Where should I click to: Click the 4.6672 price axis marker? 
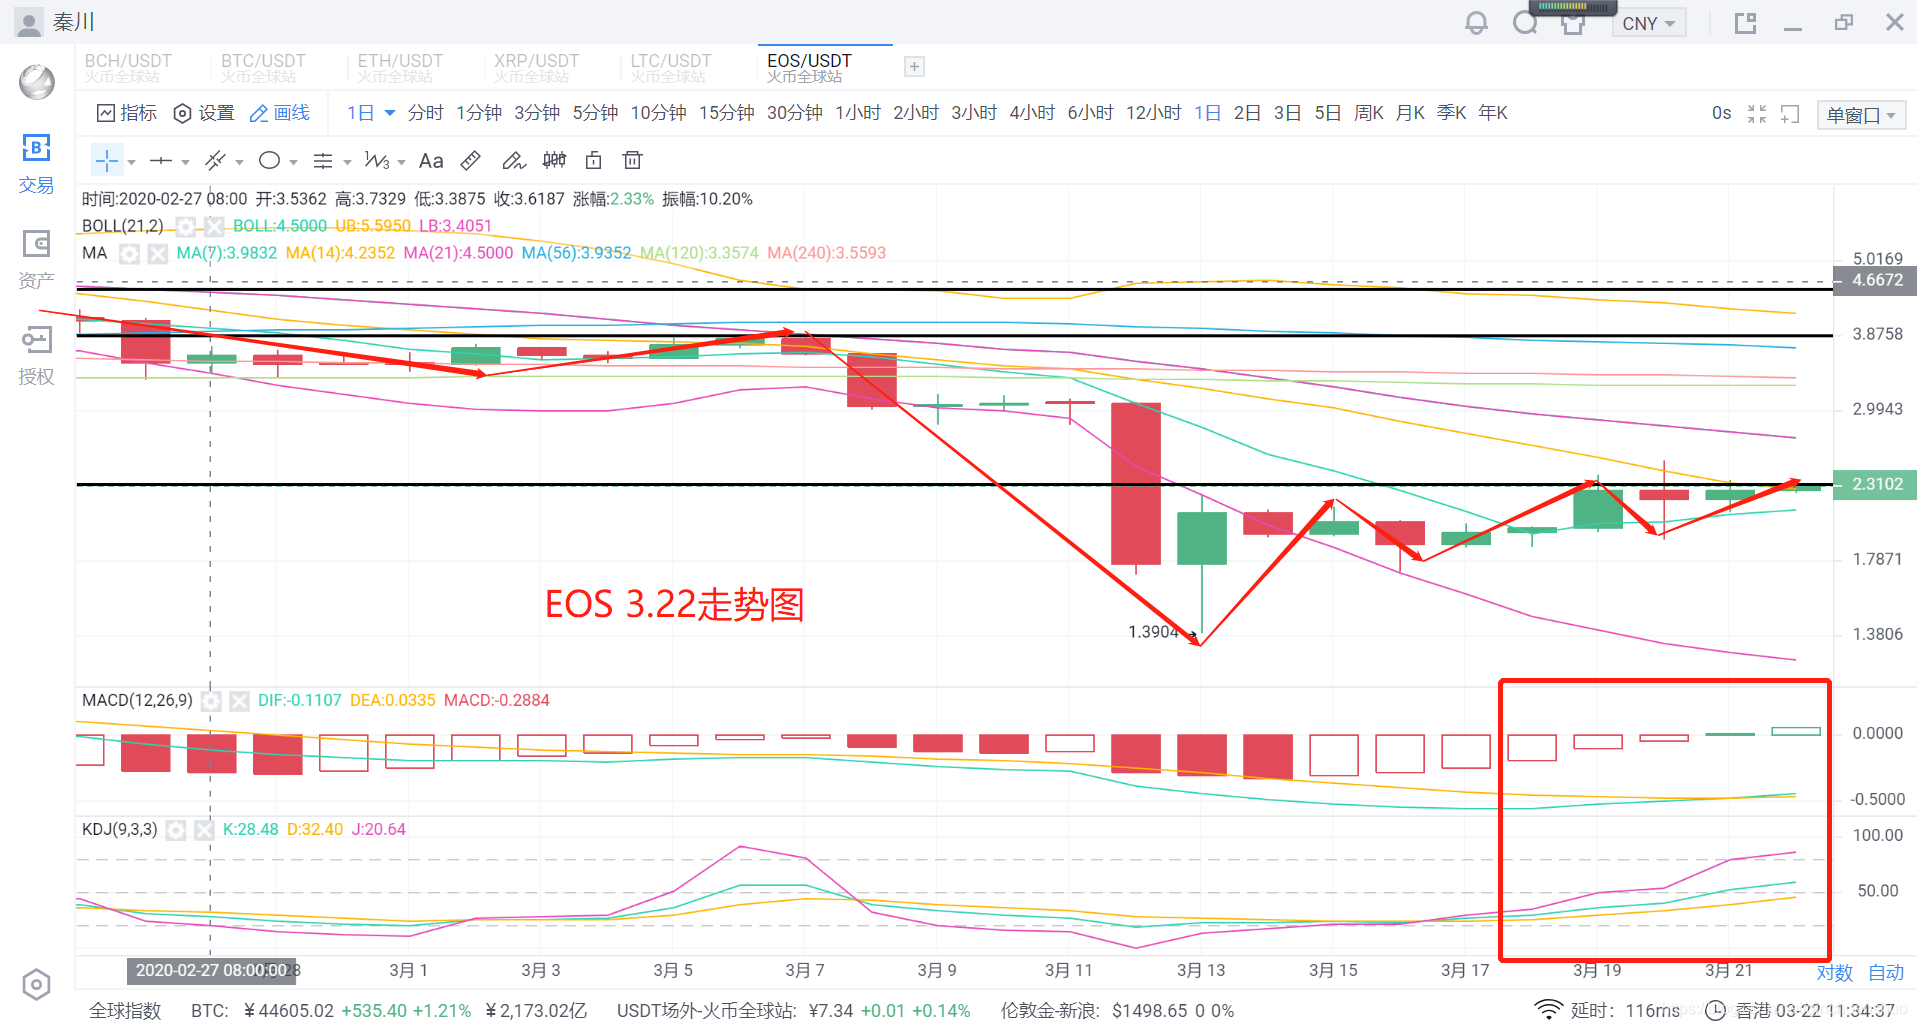[x=1874, y=280]
